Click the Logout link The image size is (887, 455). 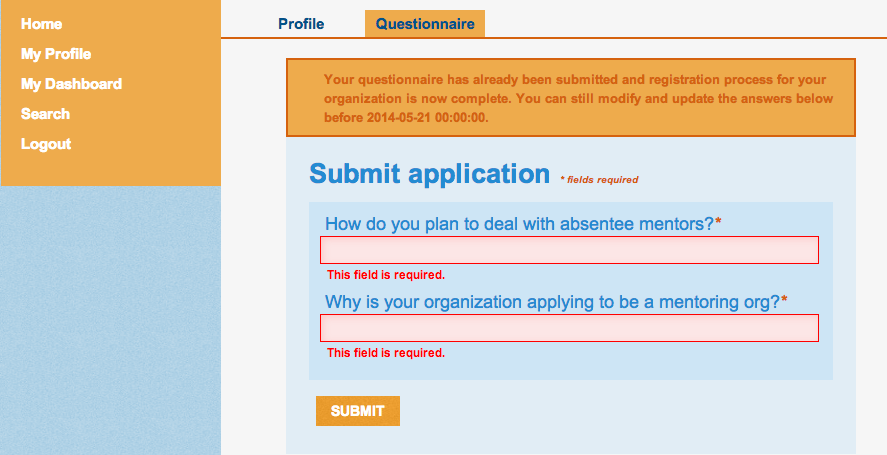(46, 144)
